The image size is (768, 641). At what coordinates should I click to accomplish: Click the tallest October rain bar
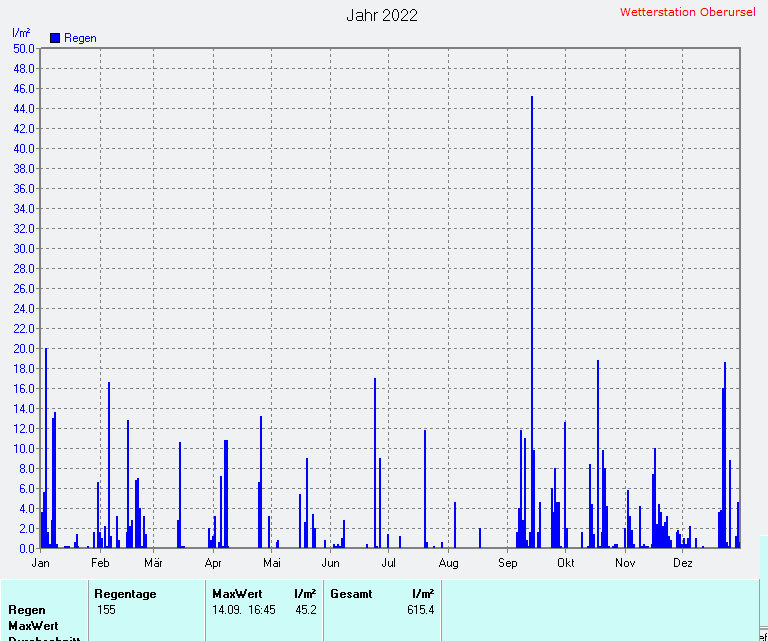click(x=598, y=454)
